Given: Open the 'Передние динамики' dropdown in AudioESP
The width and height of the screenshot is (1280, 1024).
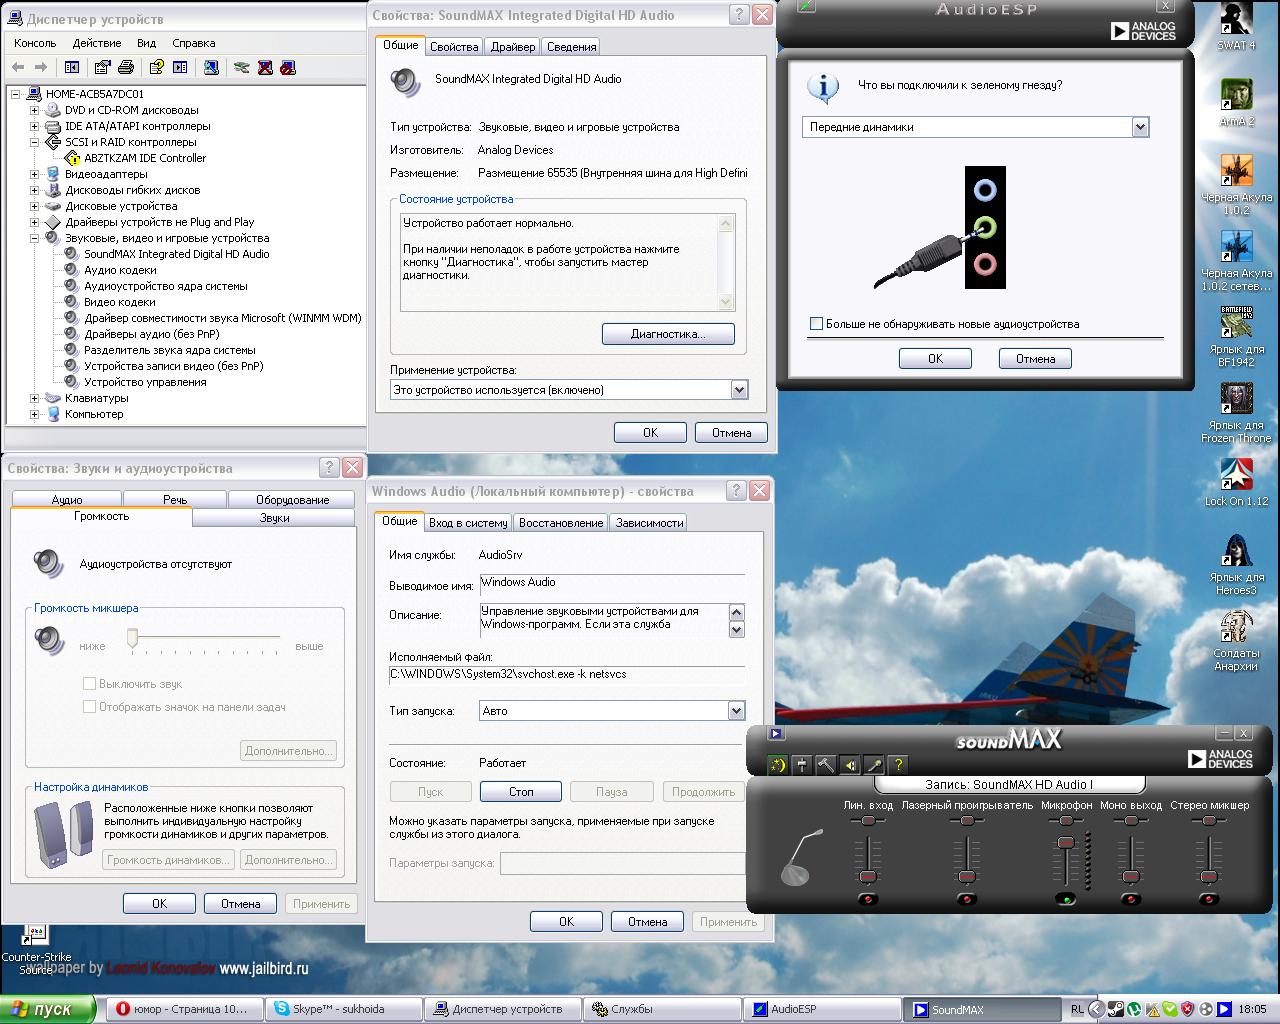Looking at the screenshot, I should point(1140,127).
